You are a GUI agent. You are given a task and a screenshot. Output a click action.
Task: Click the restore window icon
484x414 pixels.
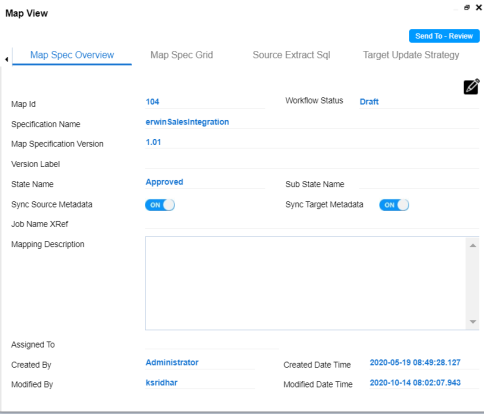[x=467, y=8]
